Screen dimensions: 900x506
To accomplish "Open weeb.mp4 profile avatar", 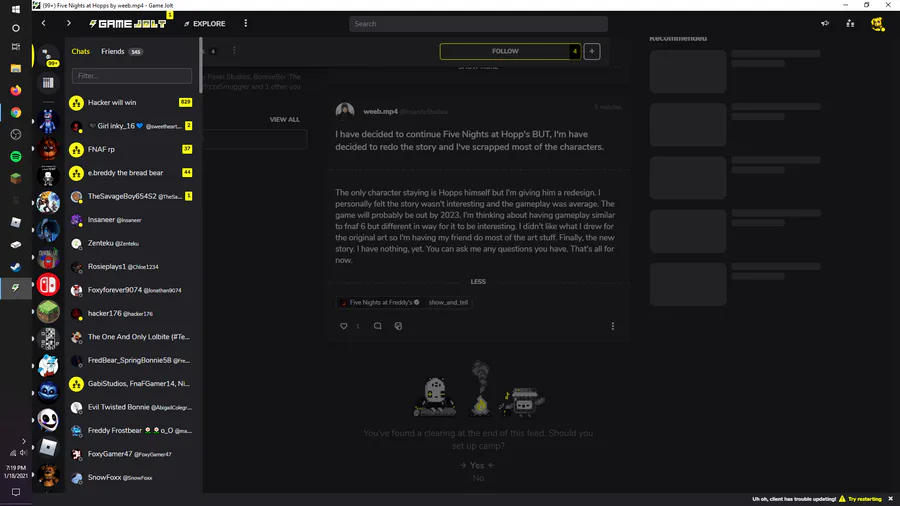I will point(345,111).
